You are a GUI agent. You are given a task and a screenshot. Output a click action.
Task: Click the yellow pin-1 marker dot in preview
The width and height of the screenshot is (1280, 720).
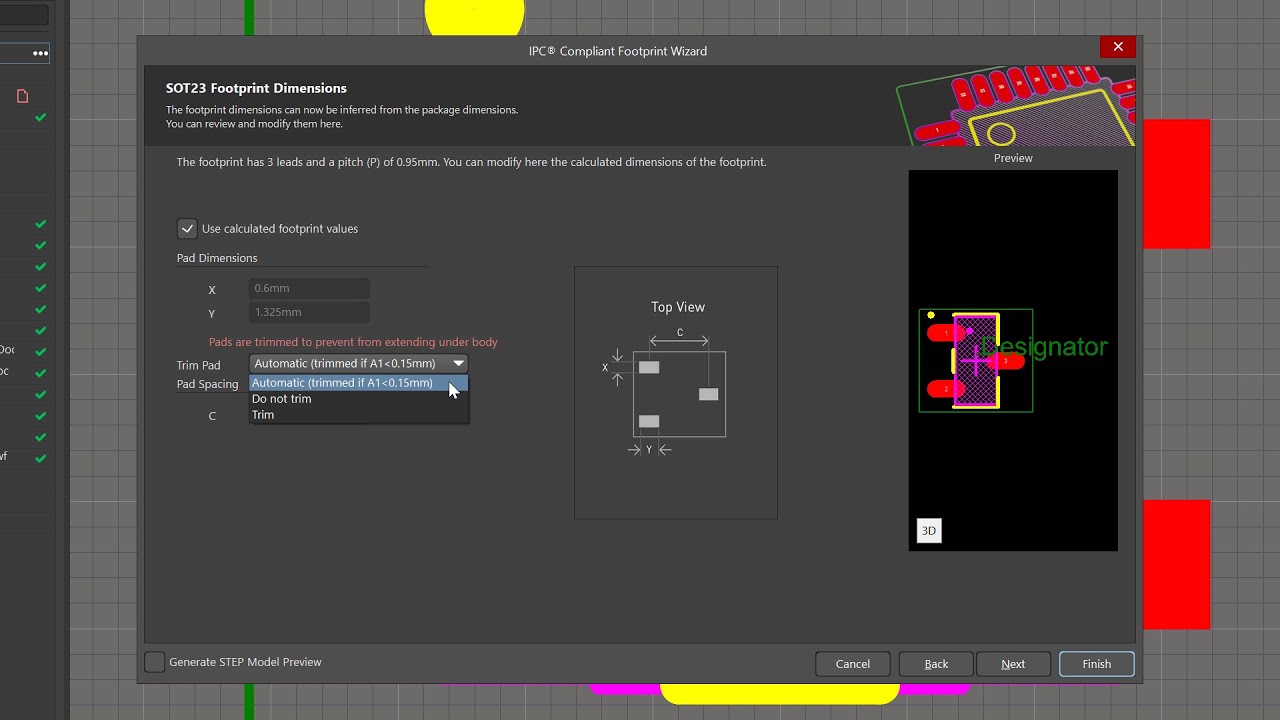pyautogui.click(x=931, y=315)
